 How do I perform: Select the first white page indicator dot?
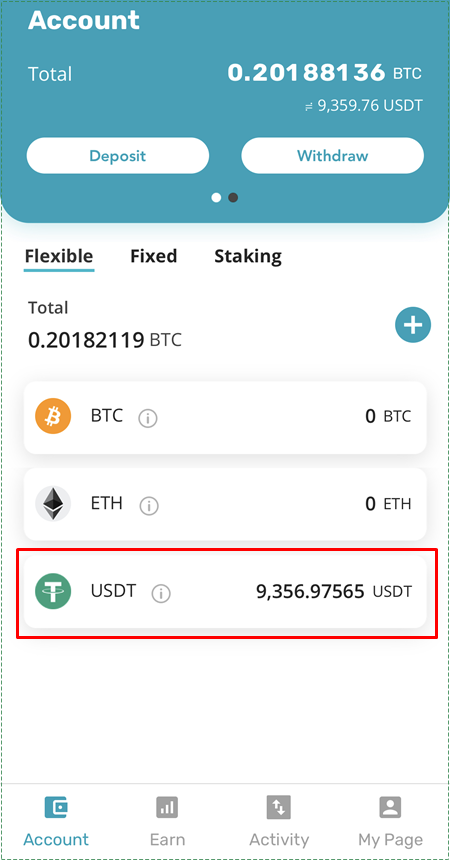pos(216,198)
